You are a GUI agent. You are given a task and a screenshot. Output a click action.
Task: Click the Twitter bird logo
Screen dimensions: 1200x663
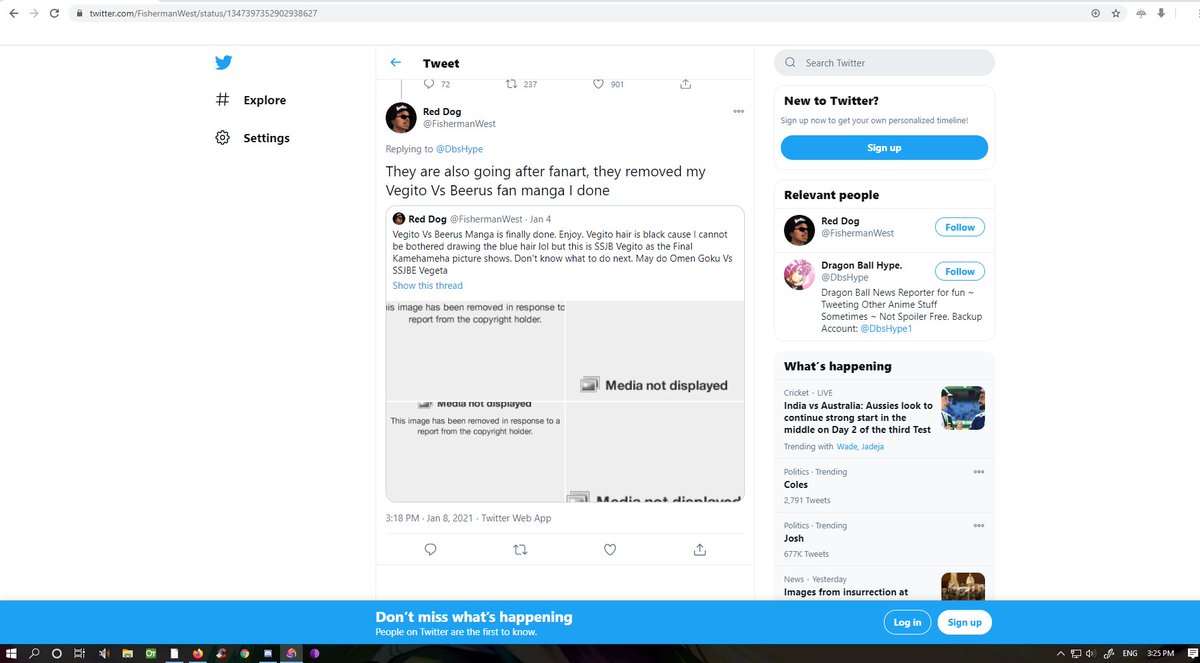tap(223, 63)
